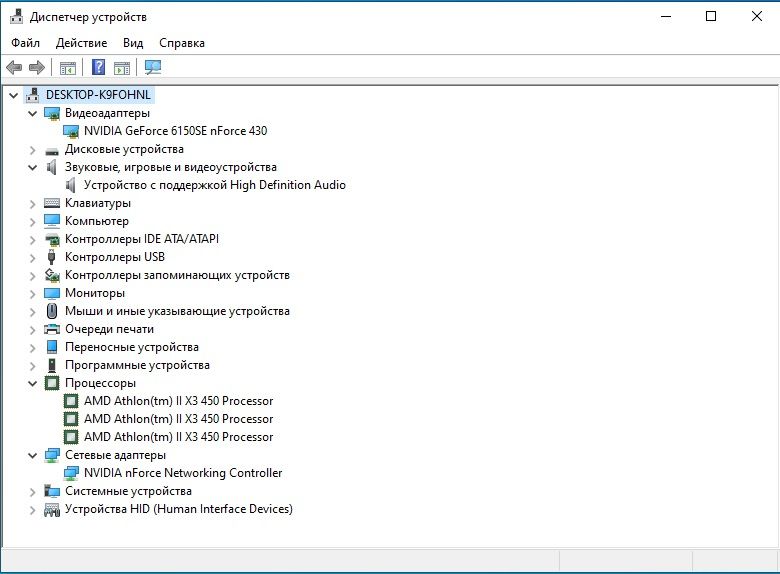Collapse the Процессоры category
Viewport: 780px width, 574px height.
[x=32, y=383]
